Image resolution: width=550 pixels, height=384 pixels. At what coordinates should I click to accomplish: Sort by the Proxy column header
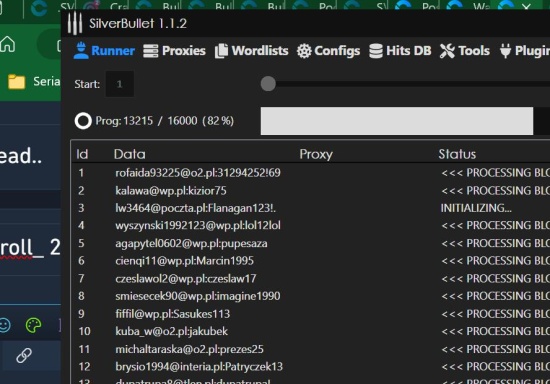click(316, 154)
